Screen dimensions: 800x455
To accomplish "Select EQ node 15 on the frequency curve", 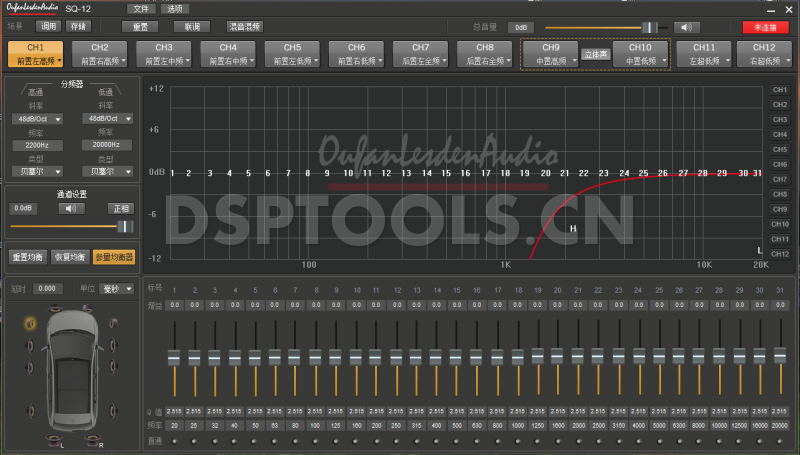I will click(x=446, y=173).
